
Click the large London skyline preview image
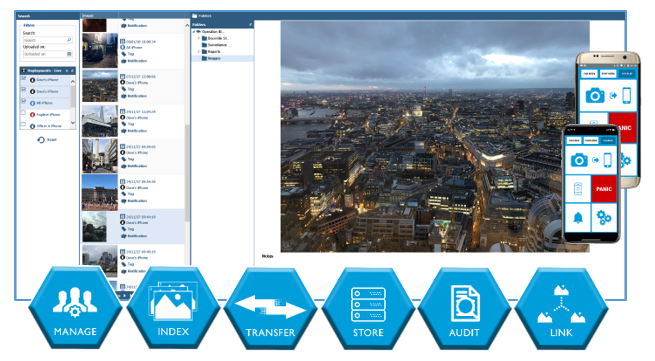pos(435,137)
